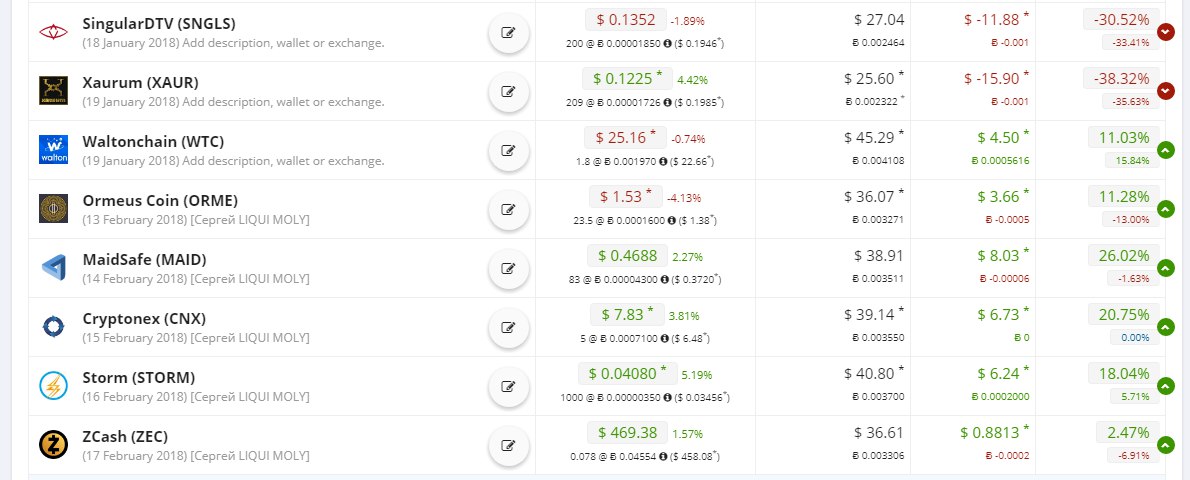
Task: Click the $ 8.03 MaidSafe profit value
Action: (x=1003, y=255)
